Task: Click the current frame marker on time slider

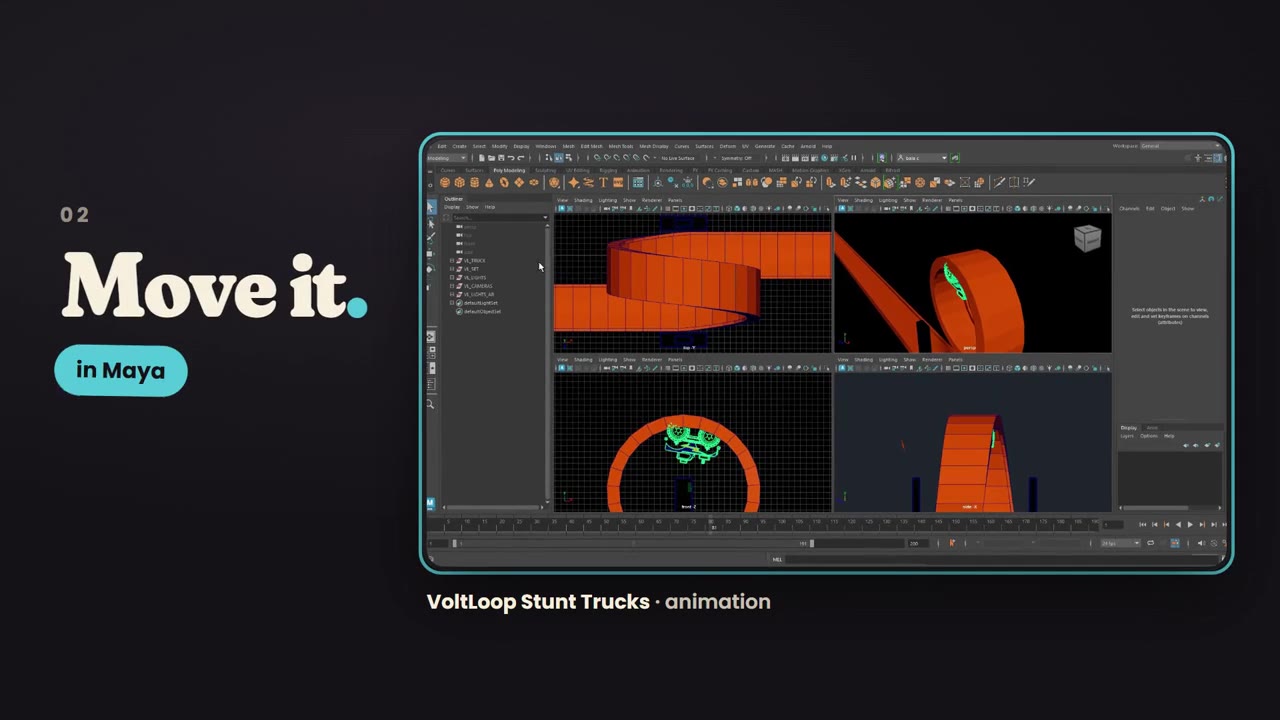Action: [x=713, y=524]
